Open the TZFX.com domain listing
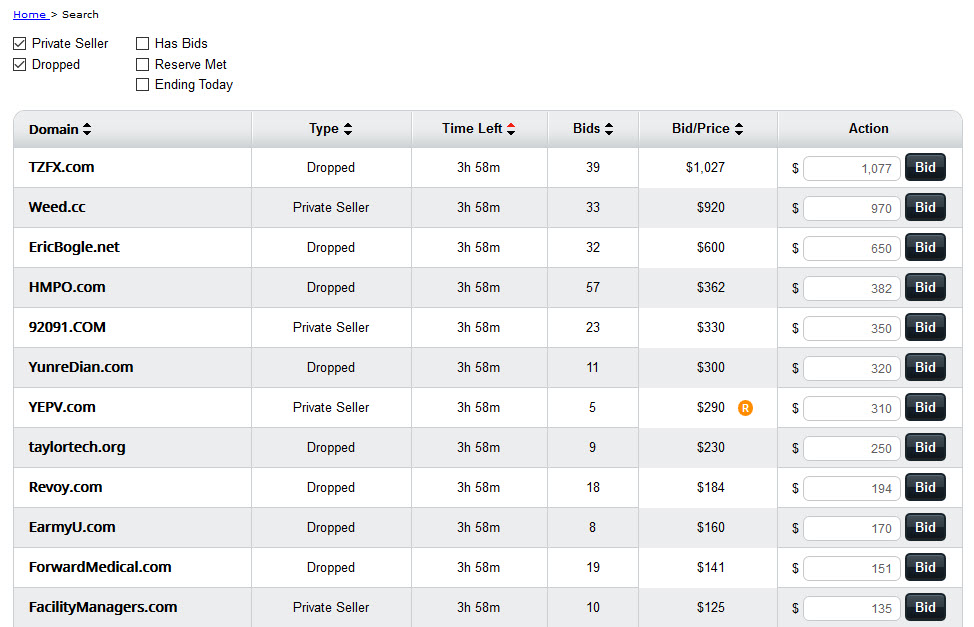 [61, 167]
